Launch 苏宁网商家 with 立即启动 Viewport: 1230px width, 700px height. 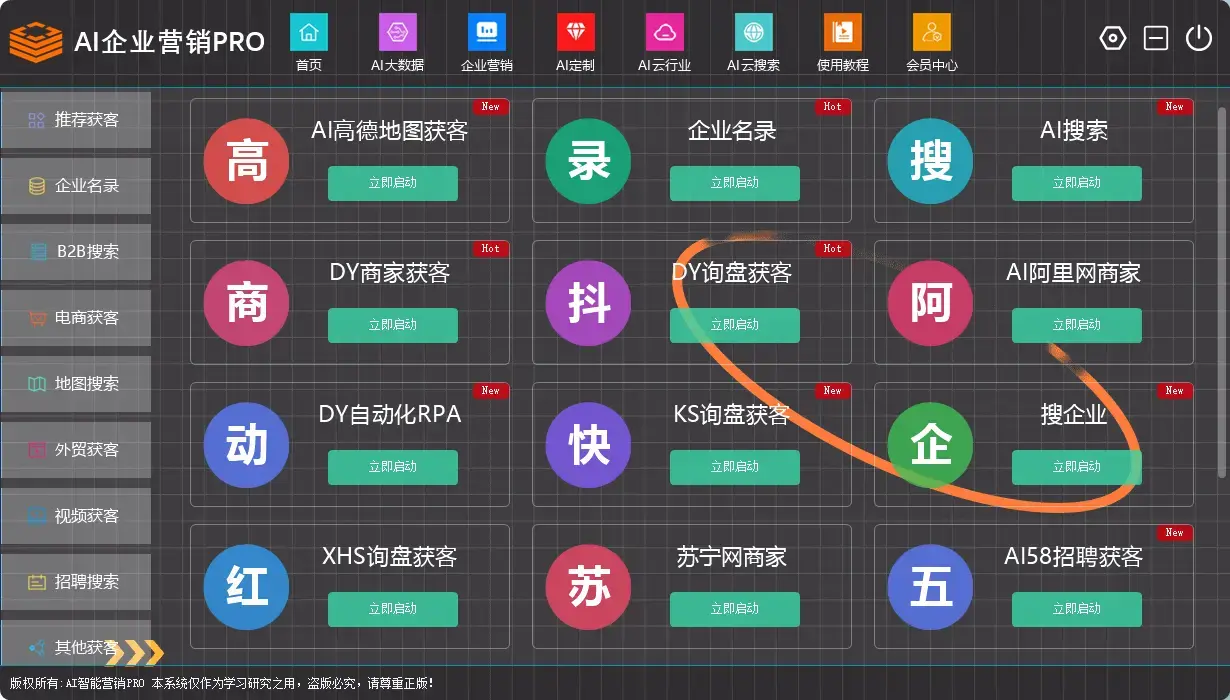pyautogui.click(x=735, y=609)
